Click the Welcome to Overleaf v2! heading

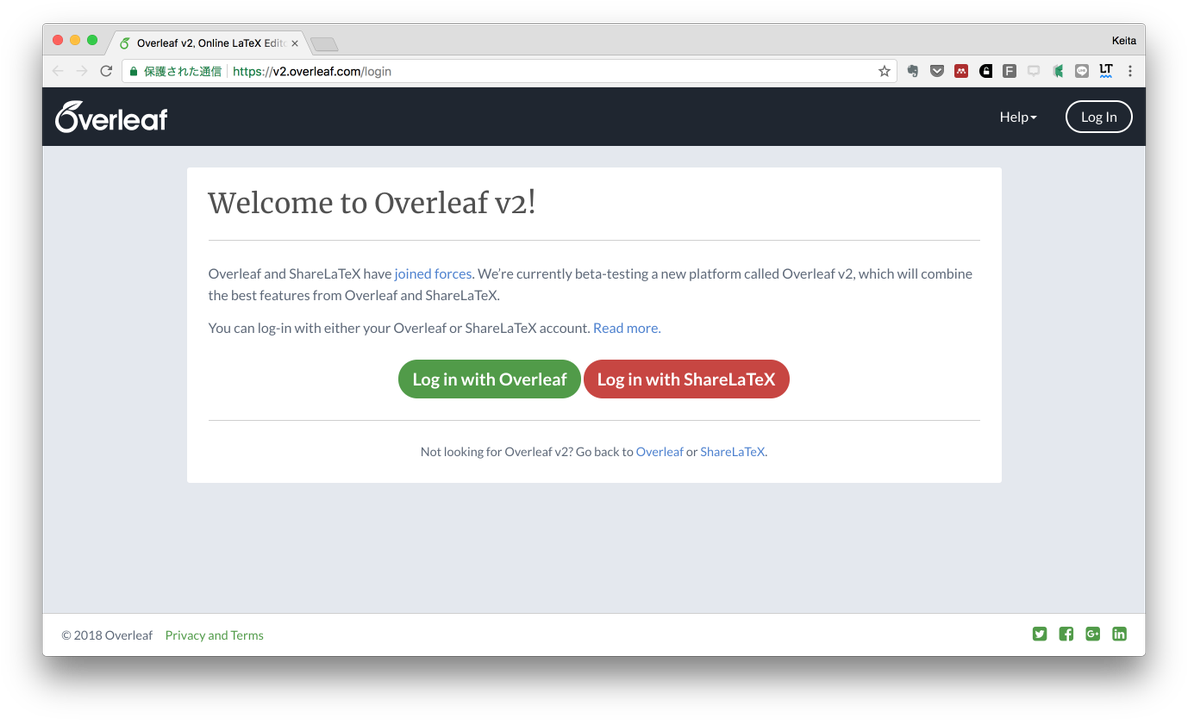click(372, 203)
